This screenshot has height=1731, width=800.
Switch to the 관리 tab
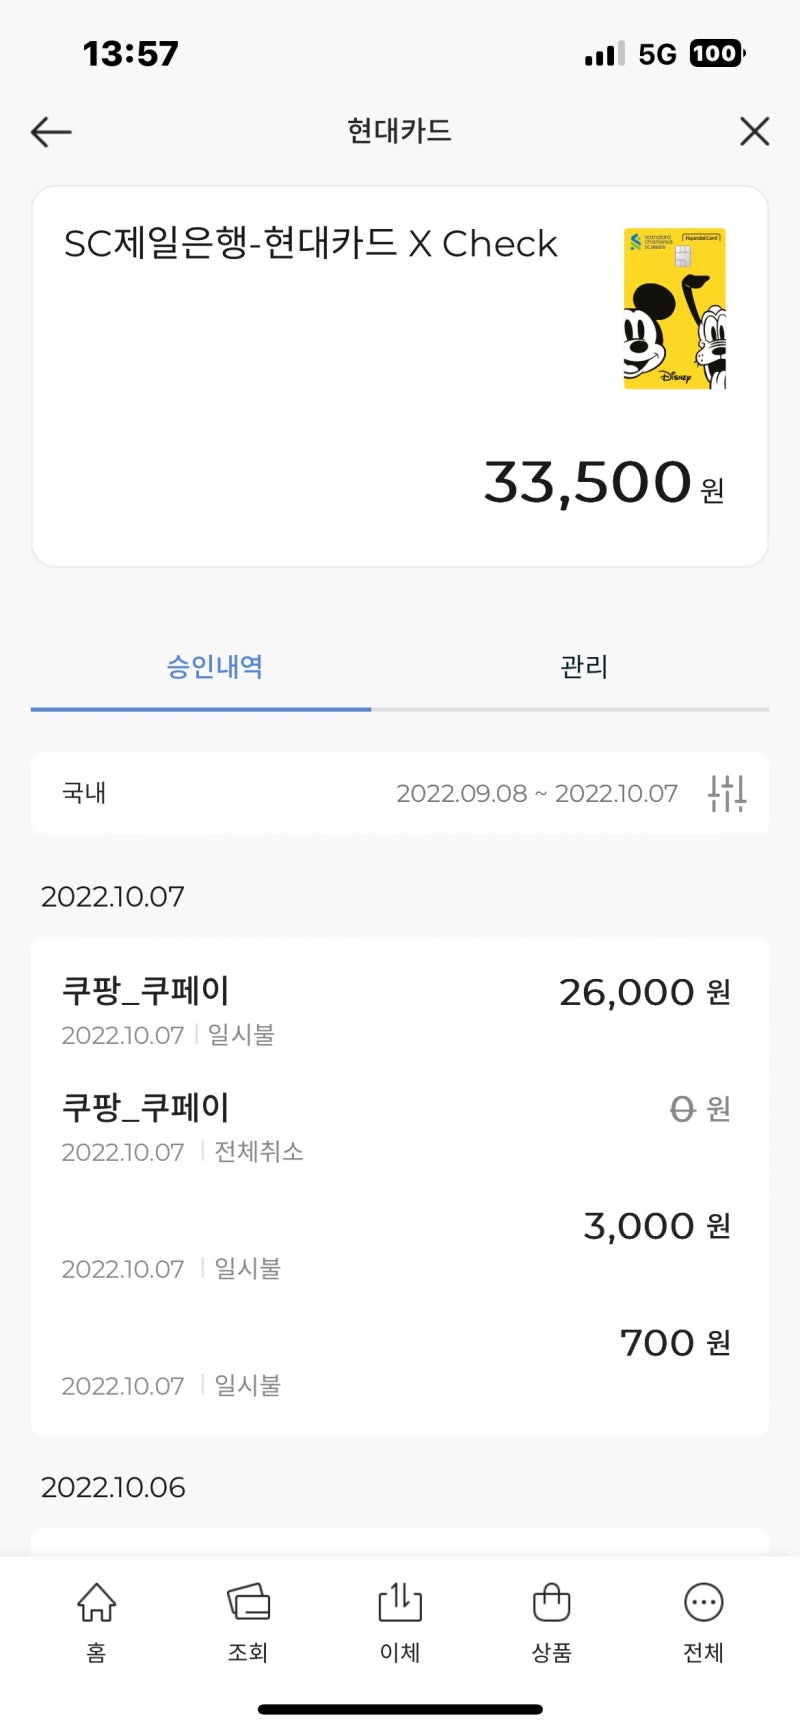click(584, 667)
